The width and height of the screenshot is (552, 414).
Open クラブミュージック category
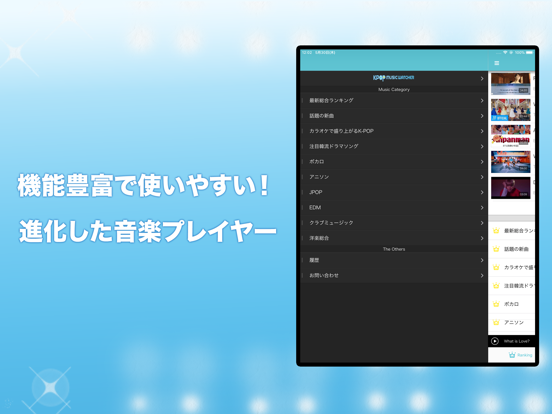[x=394, y=223]
